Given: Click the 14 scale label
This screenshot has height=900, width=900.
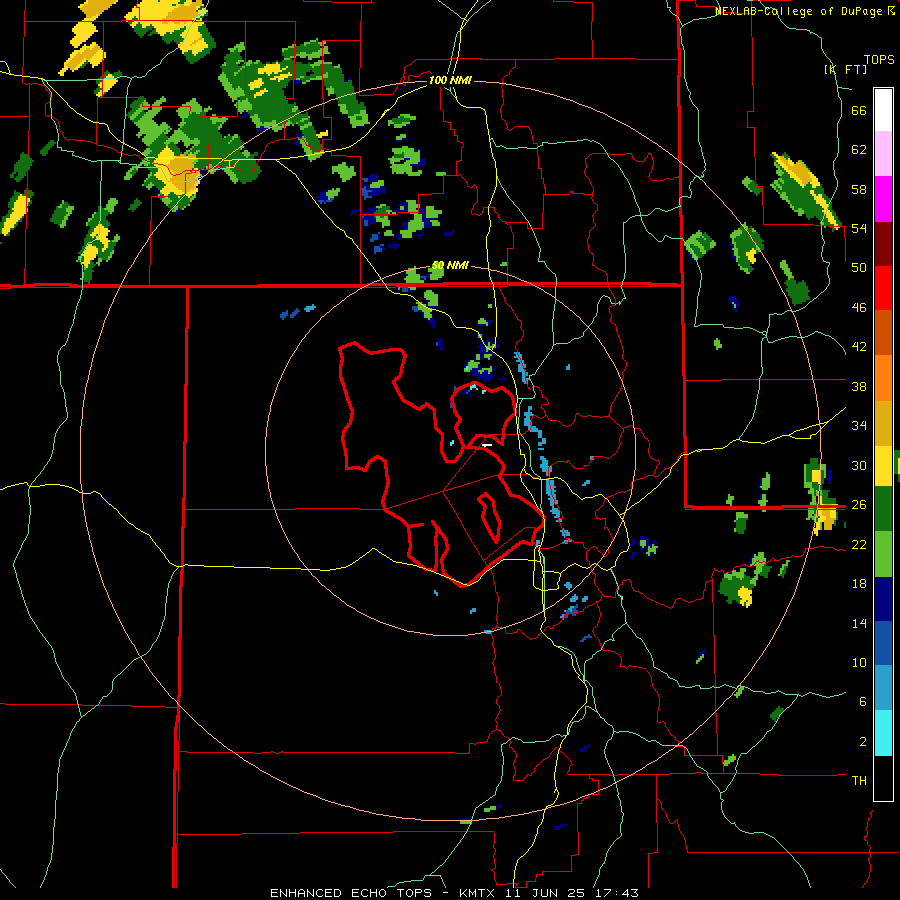Looking at the screenshot, I should (x=859, y=623).
